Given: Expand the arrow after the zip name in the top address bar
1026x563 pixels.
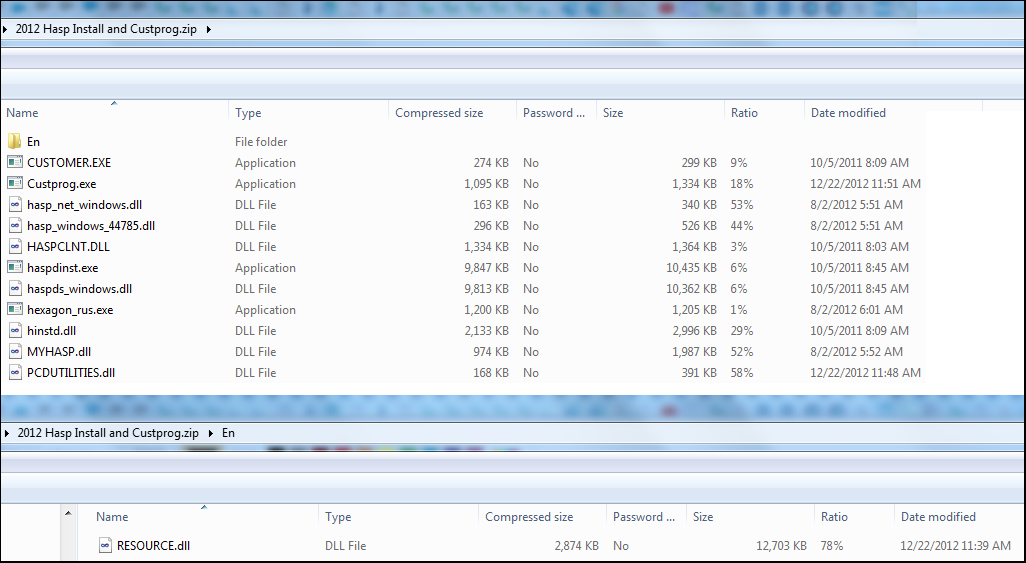Looking at the screenshot, I should click(x=209, y=29).
